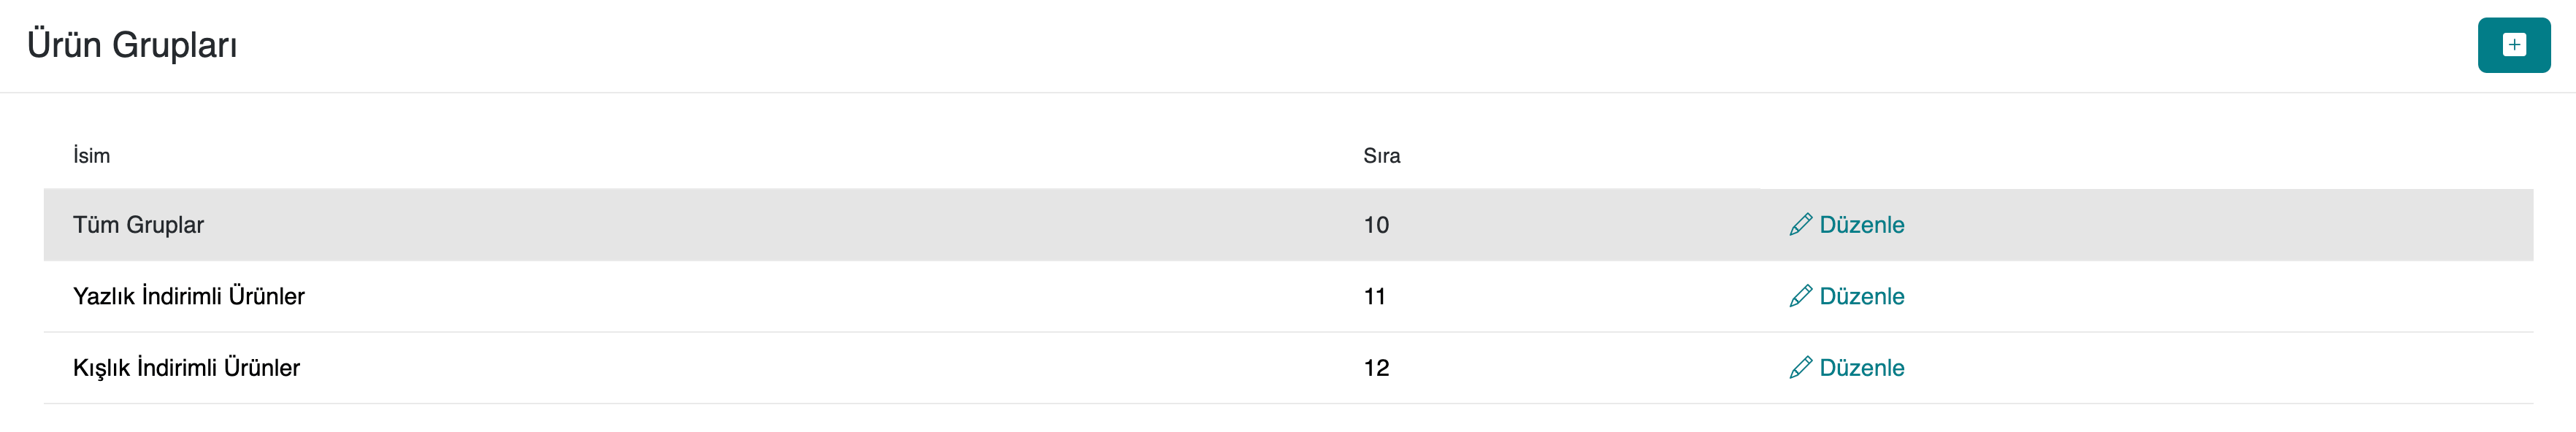This screenshot has width=2576, height=432.
Task: Click the pencil icon for Kışlık İndirimli Ürünler
Action: click(1800, 368)
